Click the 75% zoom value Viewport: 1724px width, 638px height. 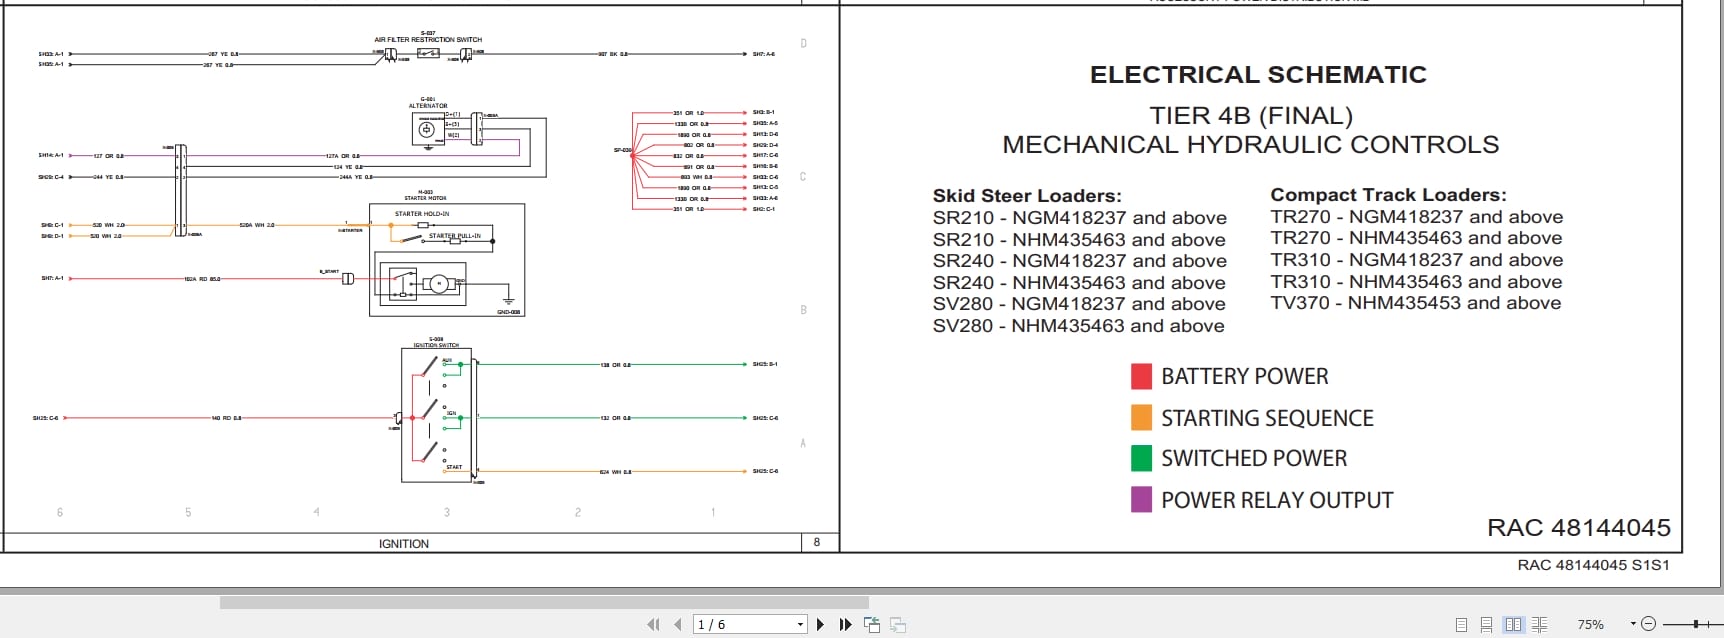(1590, 624)
